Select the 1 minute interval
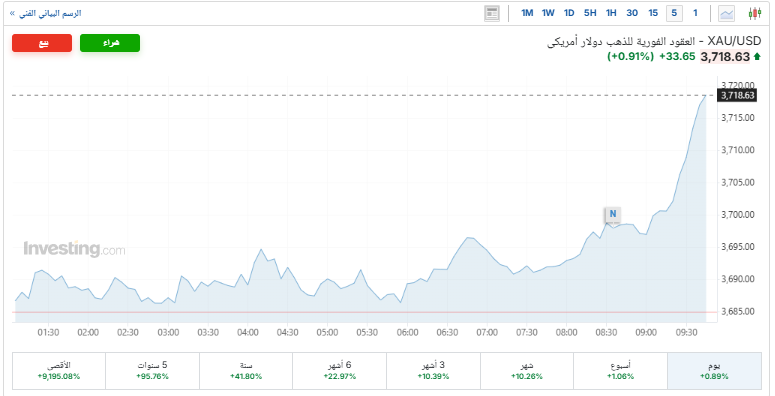Viewport: 775px width, 396px height. tap(695, 13)
